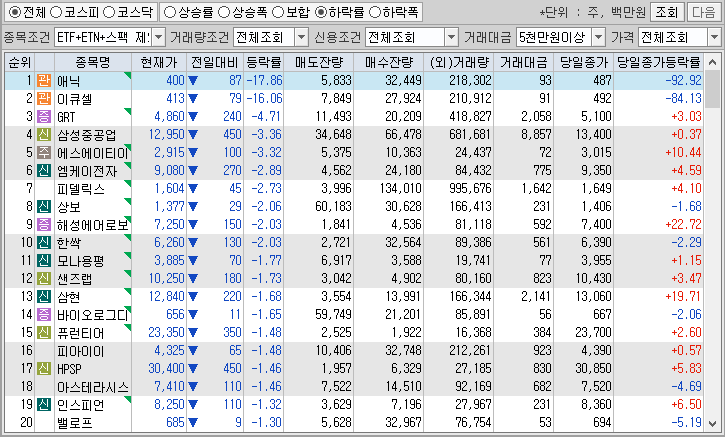This screenshot has height=437, width=725.
Task: Click the 다음 next button
Action: [704, 12]
